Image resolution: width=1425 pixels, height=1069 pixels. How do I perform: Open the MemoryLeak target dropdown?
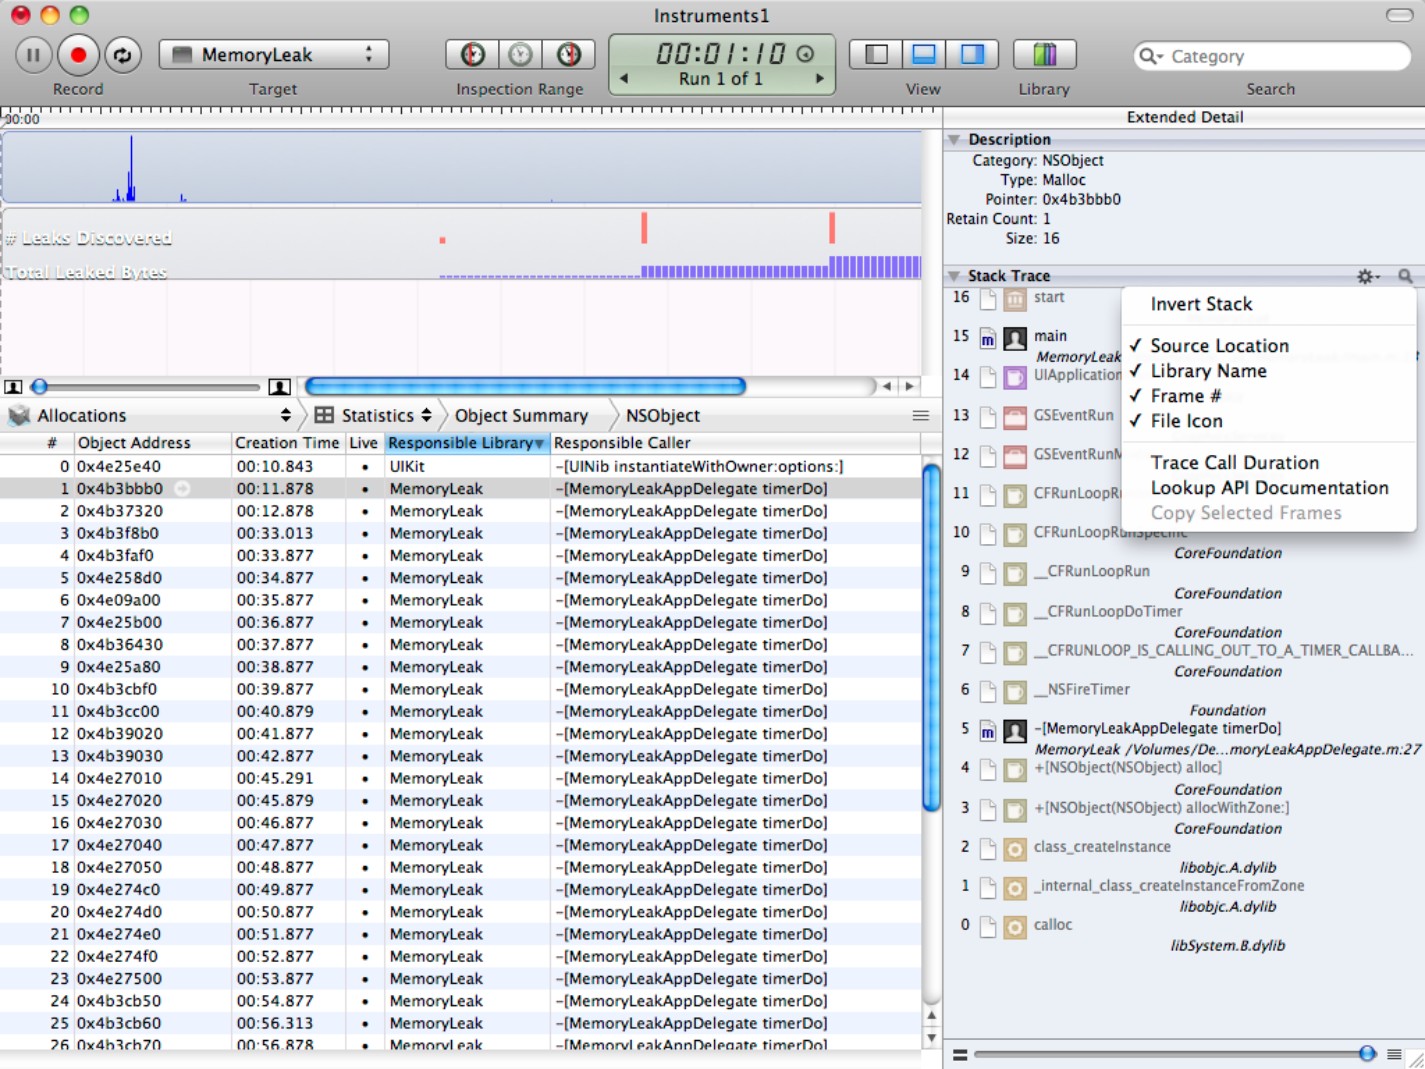(x=273, y=55)
